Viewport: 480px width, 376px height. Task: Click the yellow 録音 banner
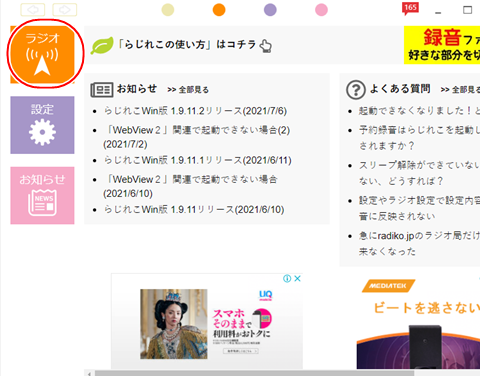click(442, 45)
